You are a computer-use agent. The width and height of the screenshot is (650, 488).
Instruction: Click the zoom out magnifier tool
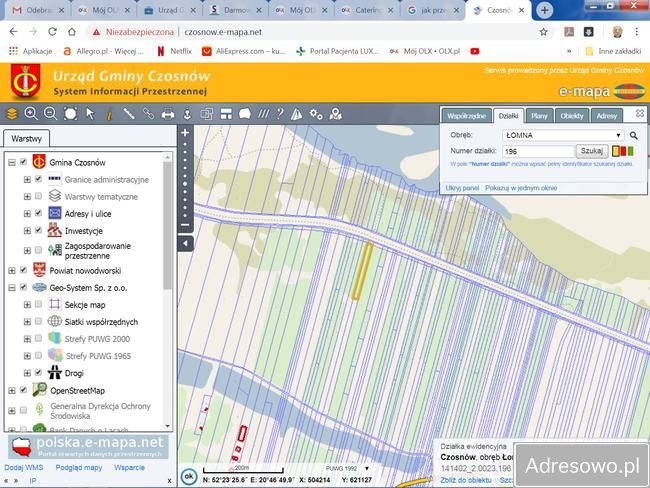(x=50, y=114)
